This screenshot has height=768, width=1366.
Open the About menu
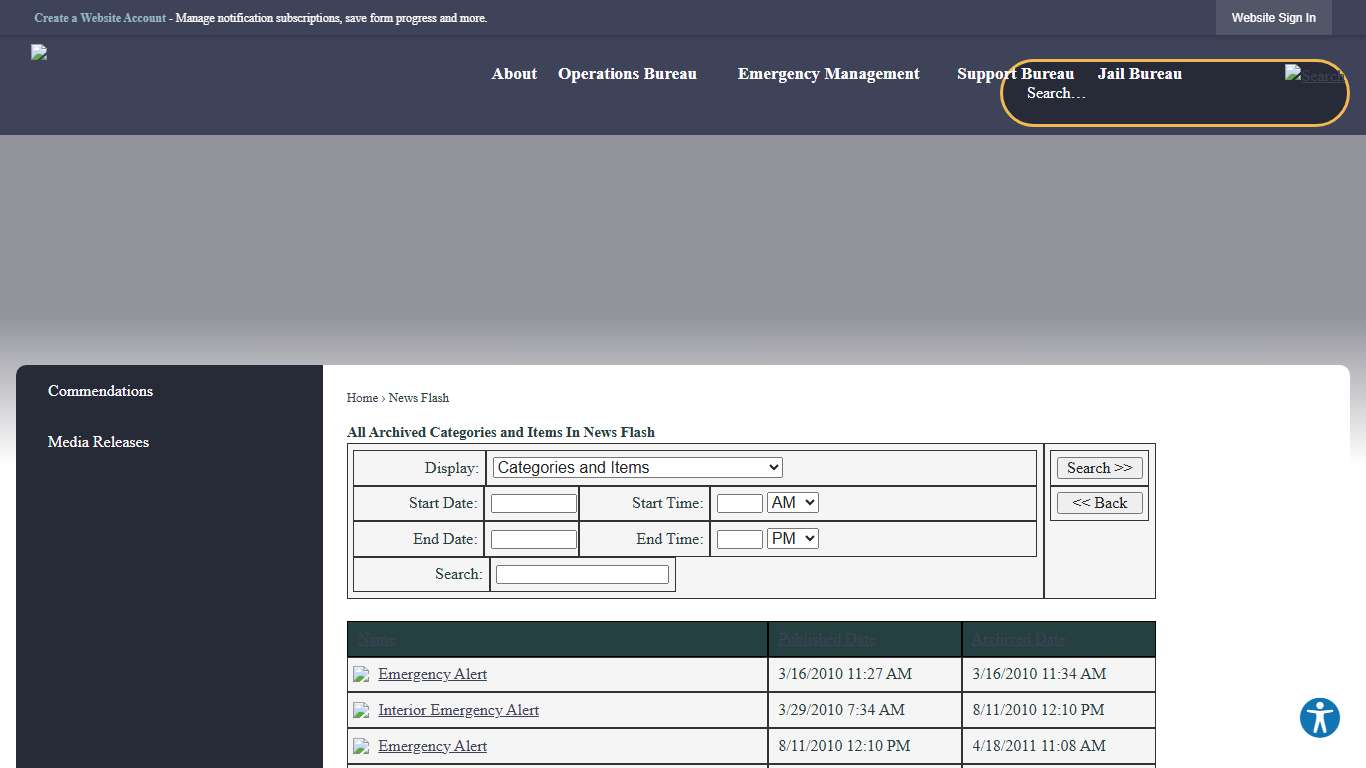coord(514,74)
